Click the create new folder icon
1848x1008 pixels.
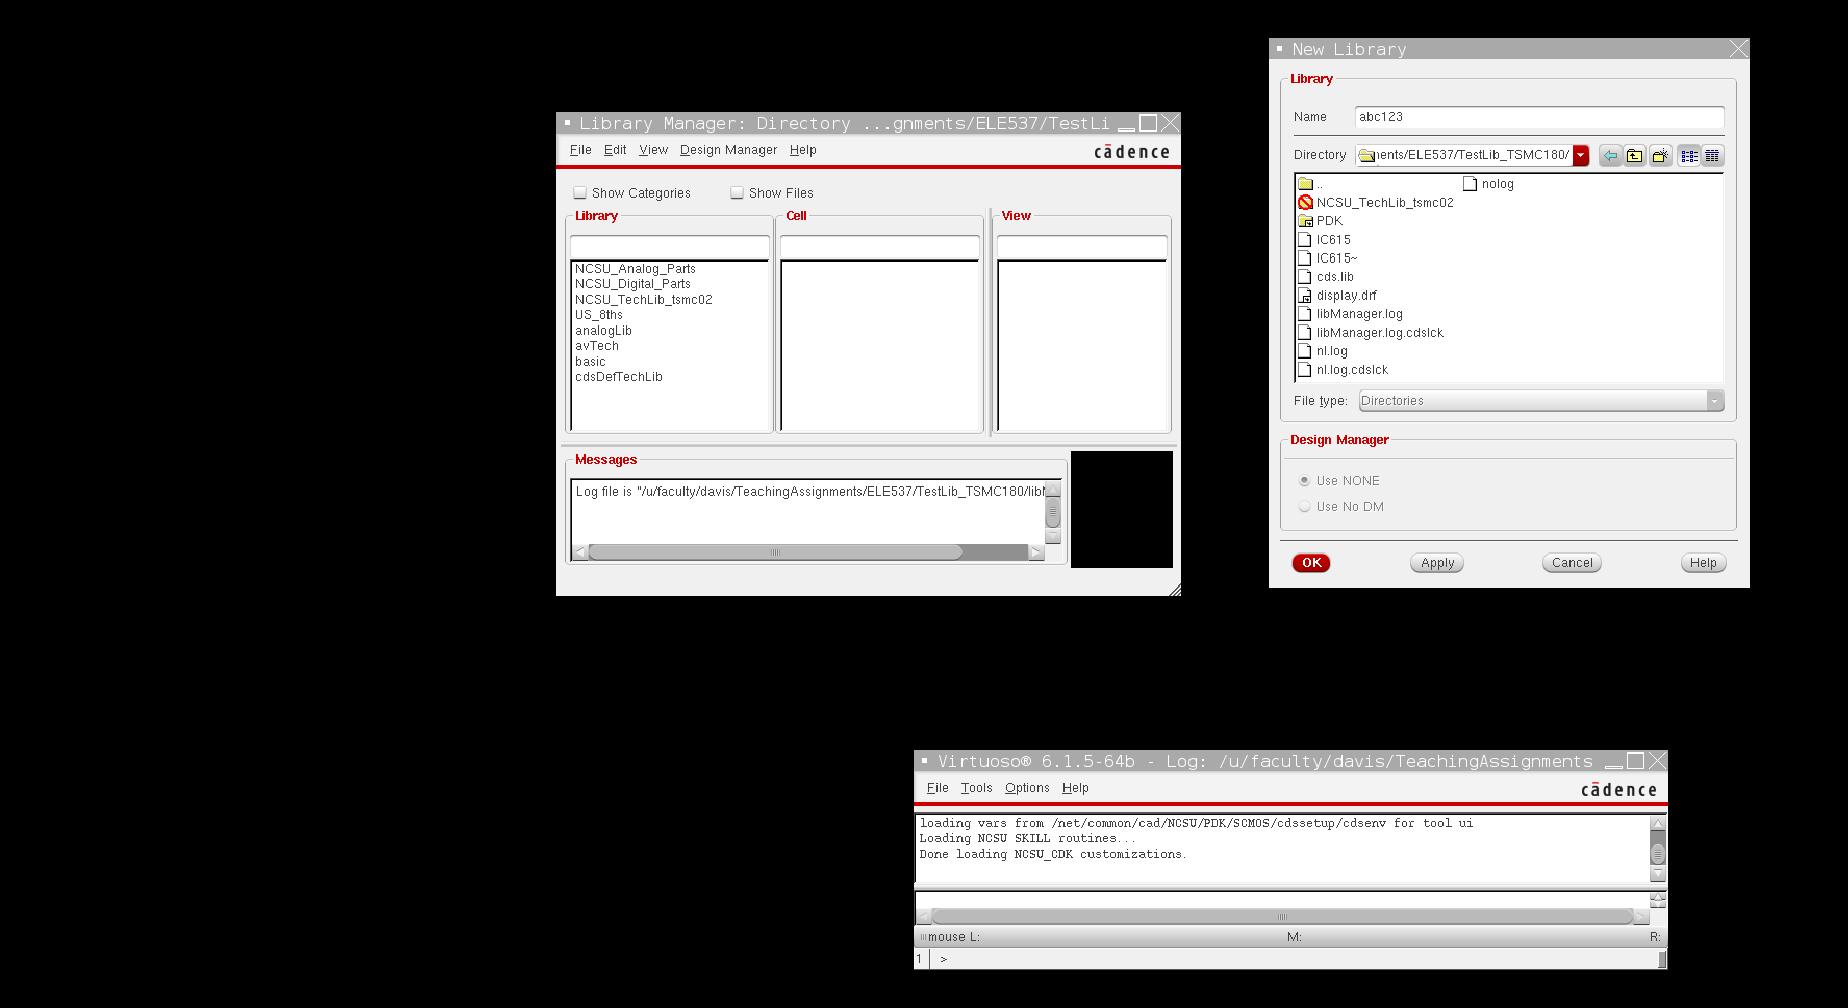pyautogui.click(x=1660, y=156)
